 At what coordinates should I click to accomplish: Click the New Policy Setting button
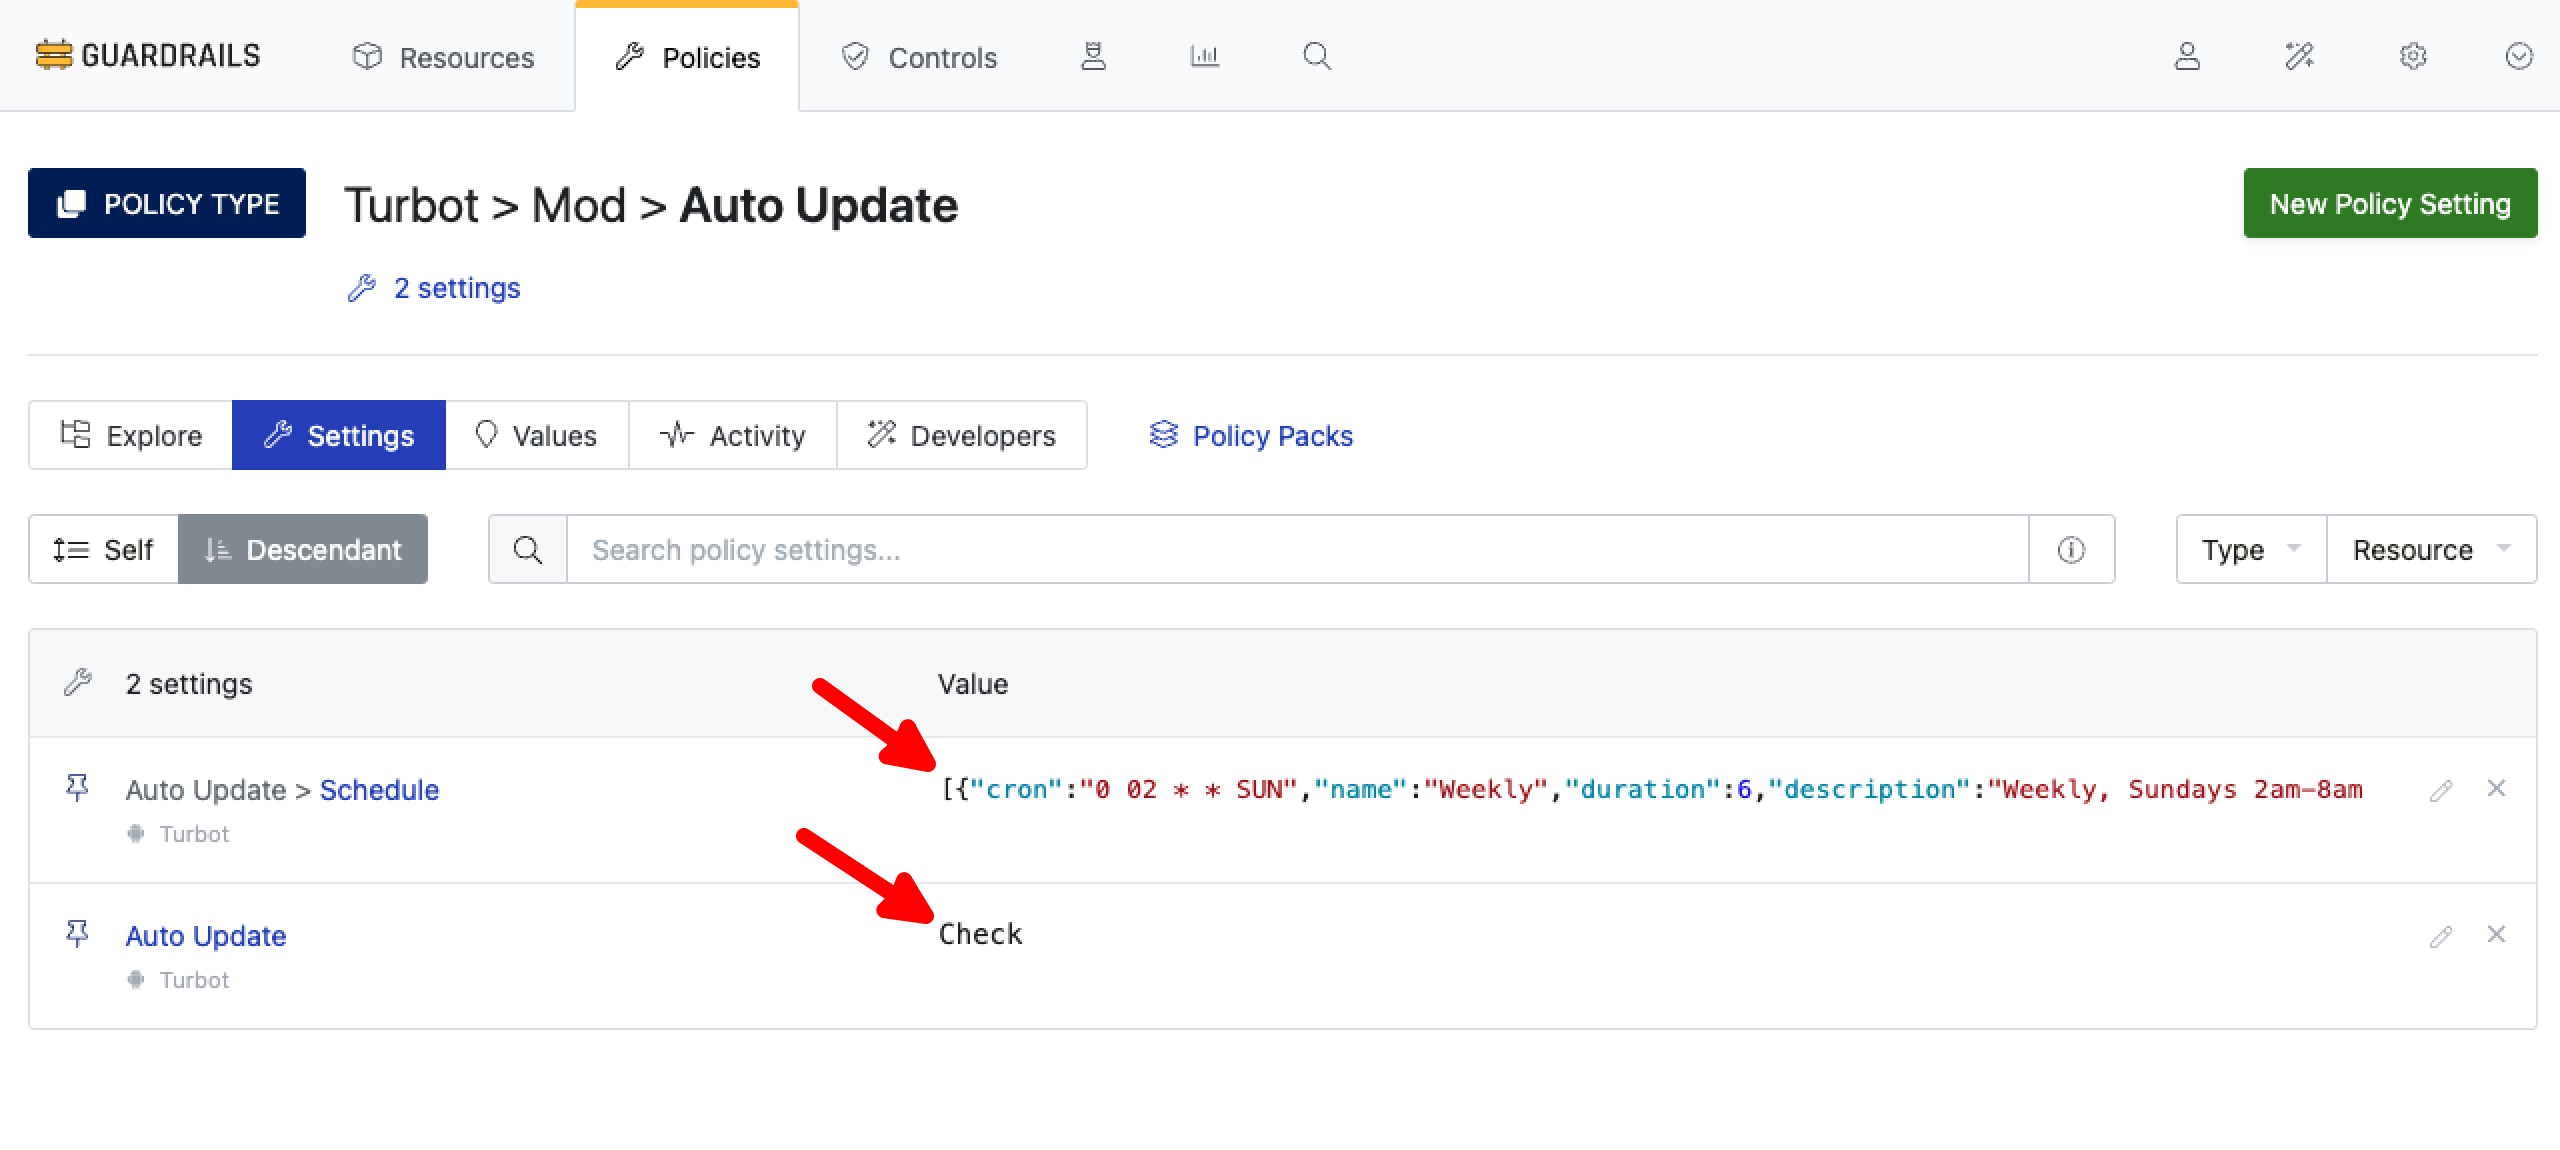click(x=2390, y=203)
